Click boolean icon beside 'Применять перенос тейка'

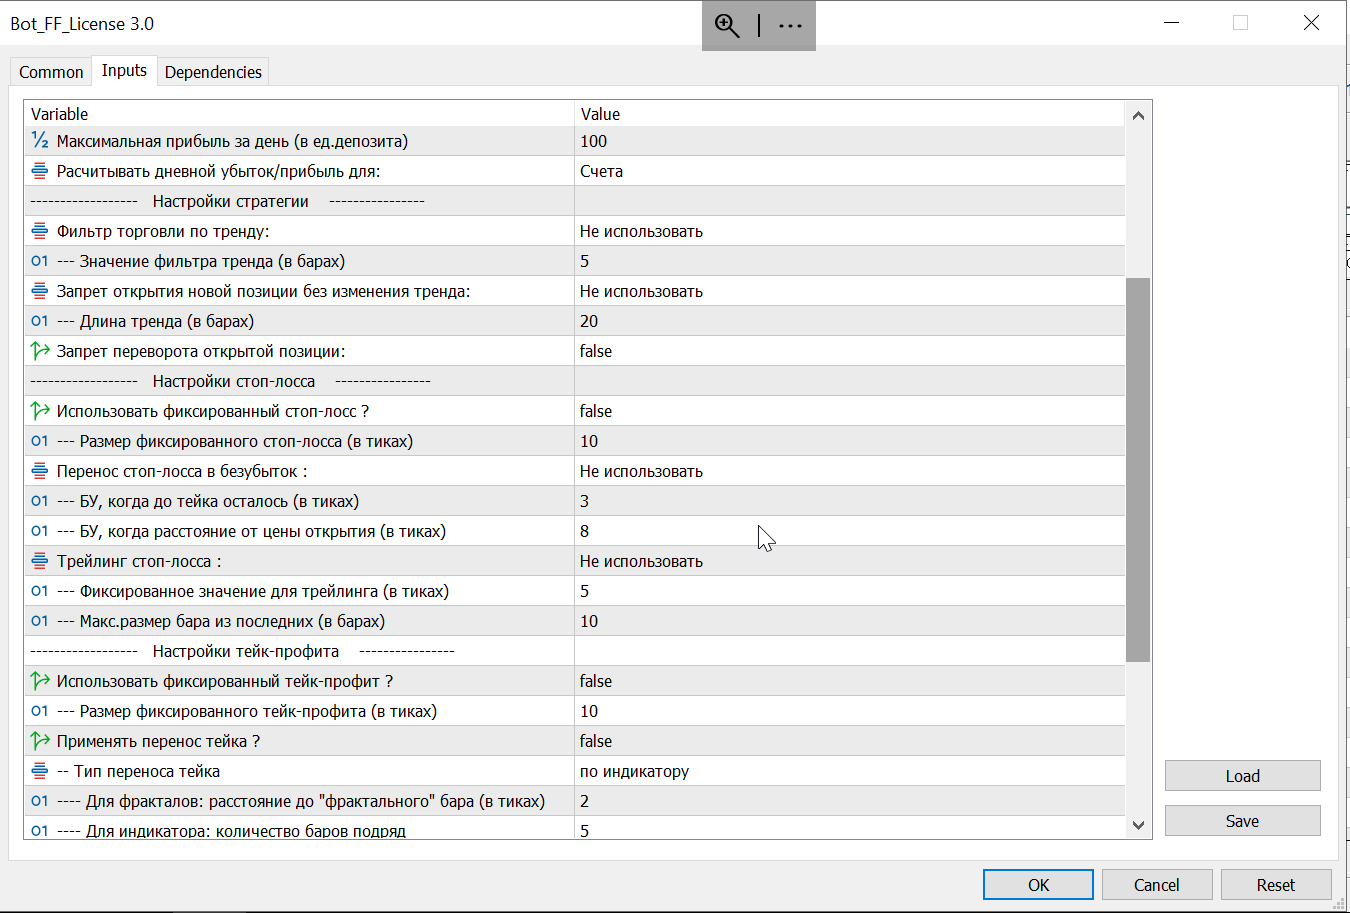(x=40, y=741)
